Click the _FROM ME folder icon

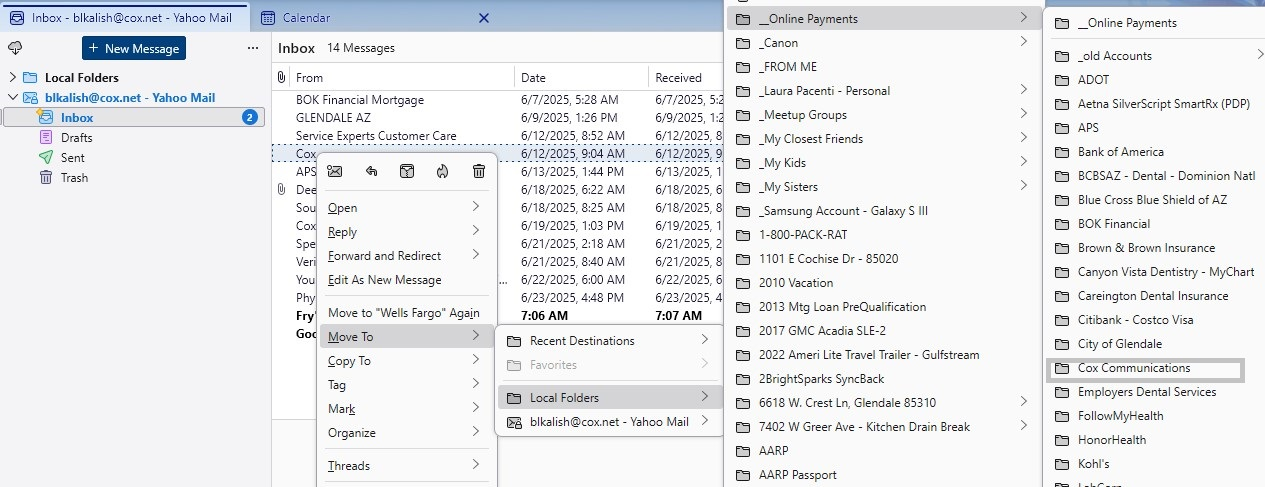[742, 67]
